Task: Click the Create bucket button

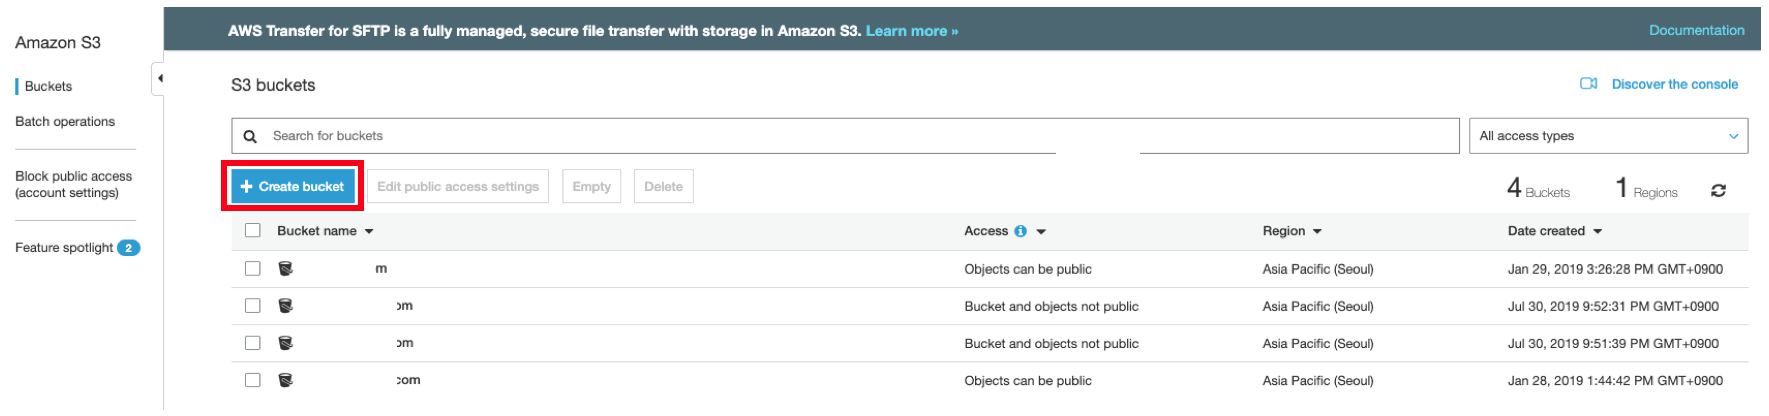Action: coord(293,186)
